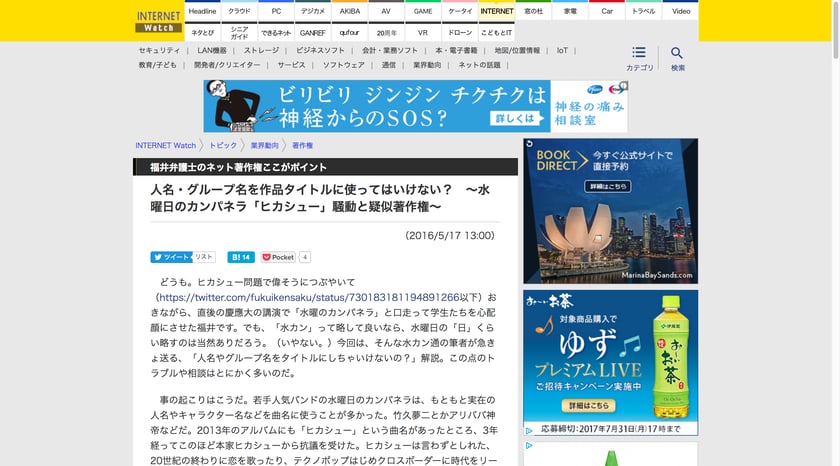Open the 窓の杜 tab
Image resolution: width=840 pixels, height=466 pixels.
[x=534, y=11]
